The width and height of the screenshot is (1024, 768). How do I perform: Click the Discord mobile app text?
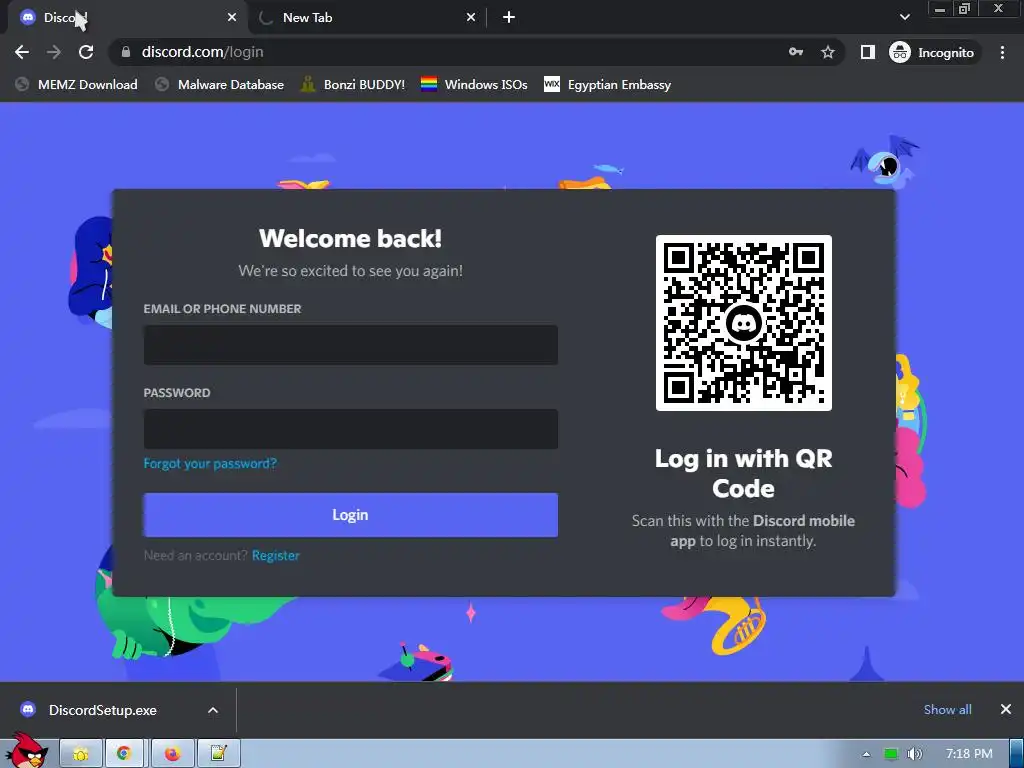762,531
